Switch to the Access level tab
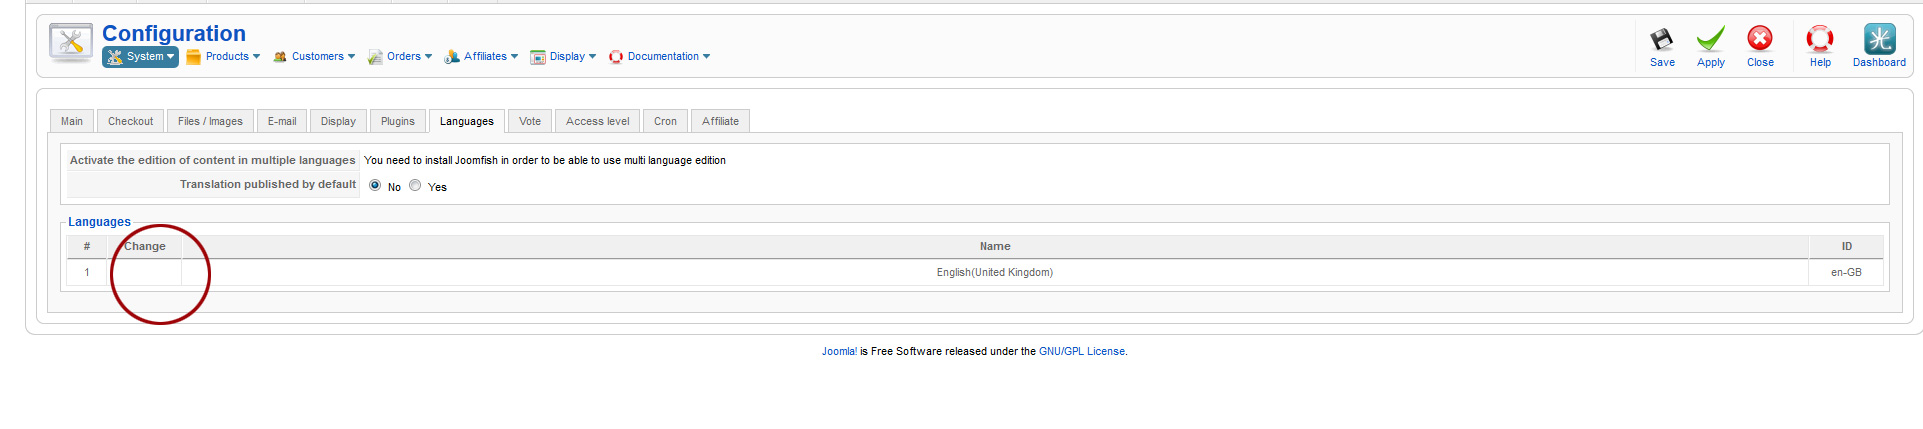 click(597, 121)
